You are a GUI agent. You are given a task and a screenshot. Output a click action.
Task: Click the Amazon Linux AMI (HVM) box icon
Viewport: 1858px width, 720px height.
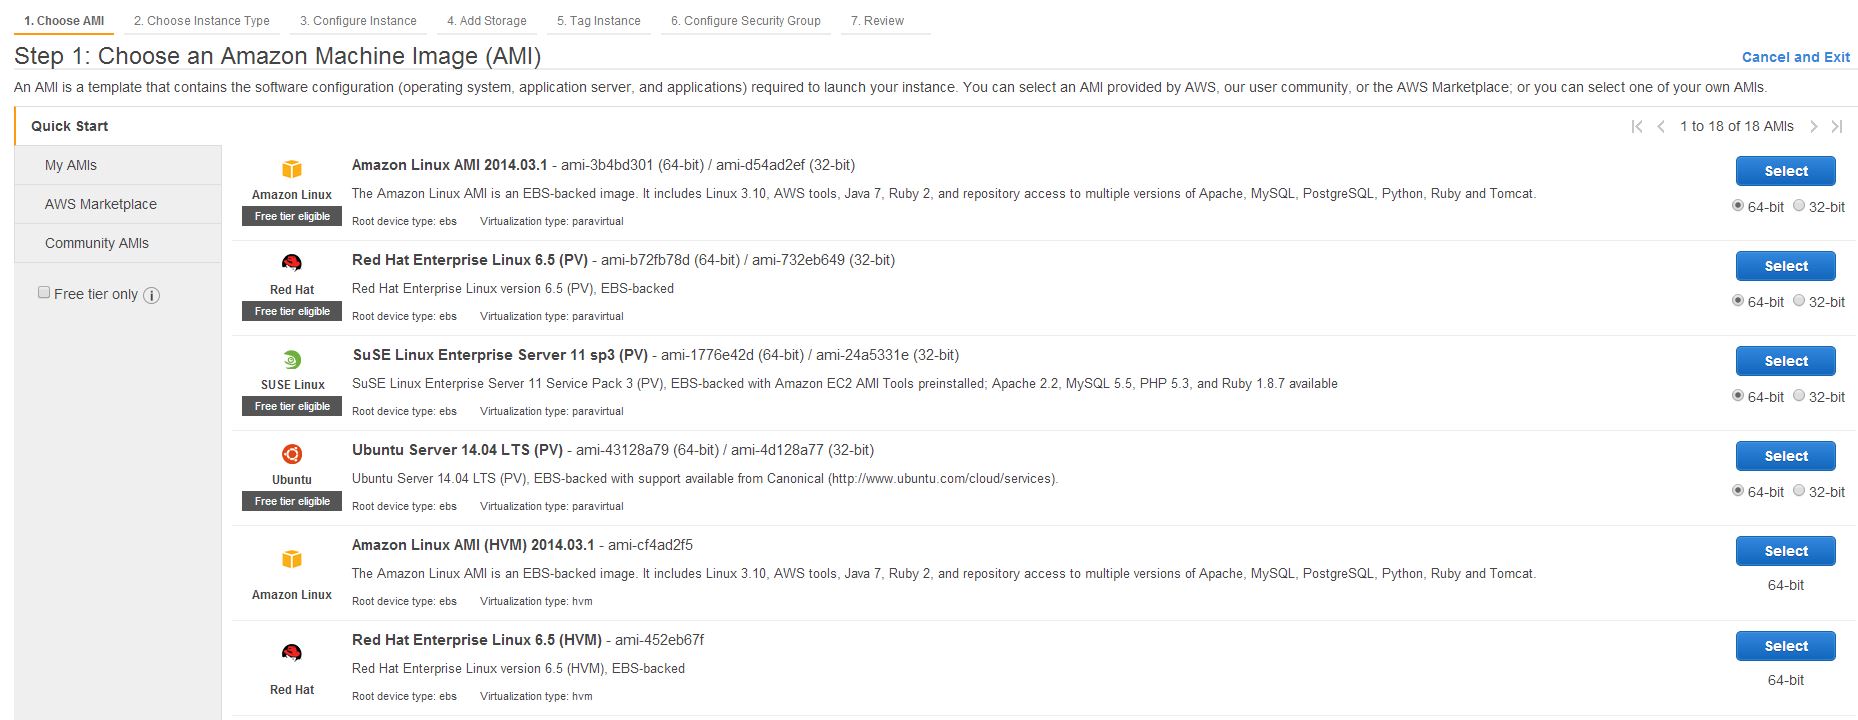292,559
